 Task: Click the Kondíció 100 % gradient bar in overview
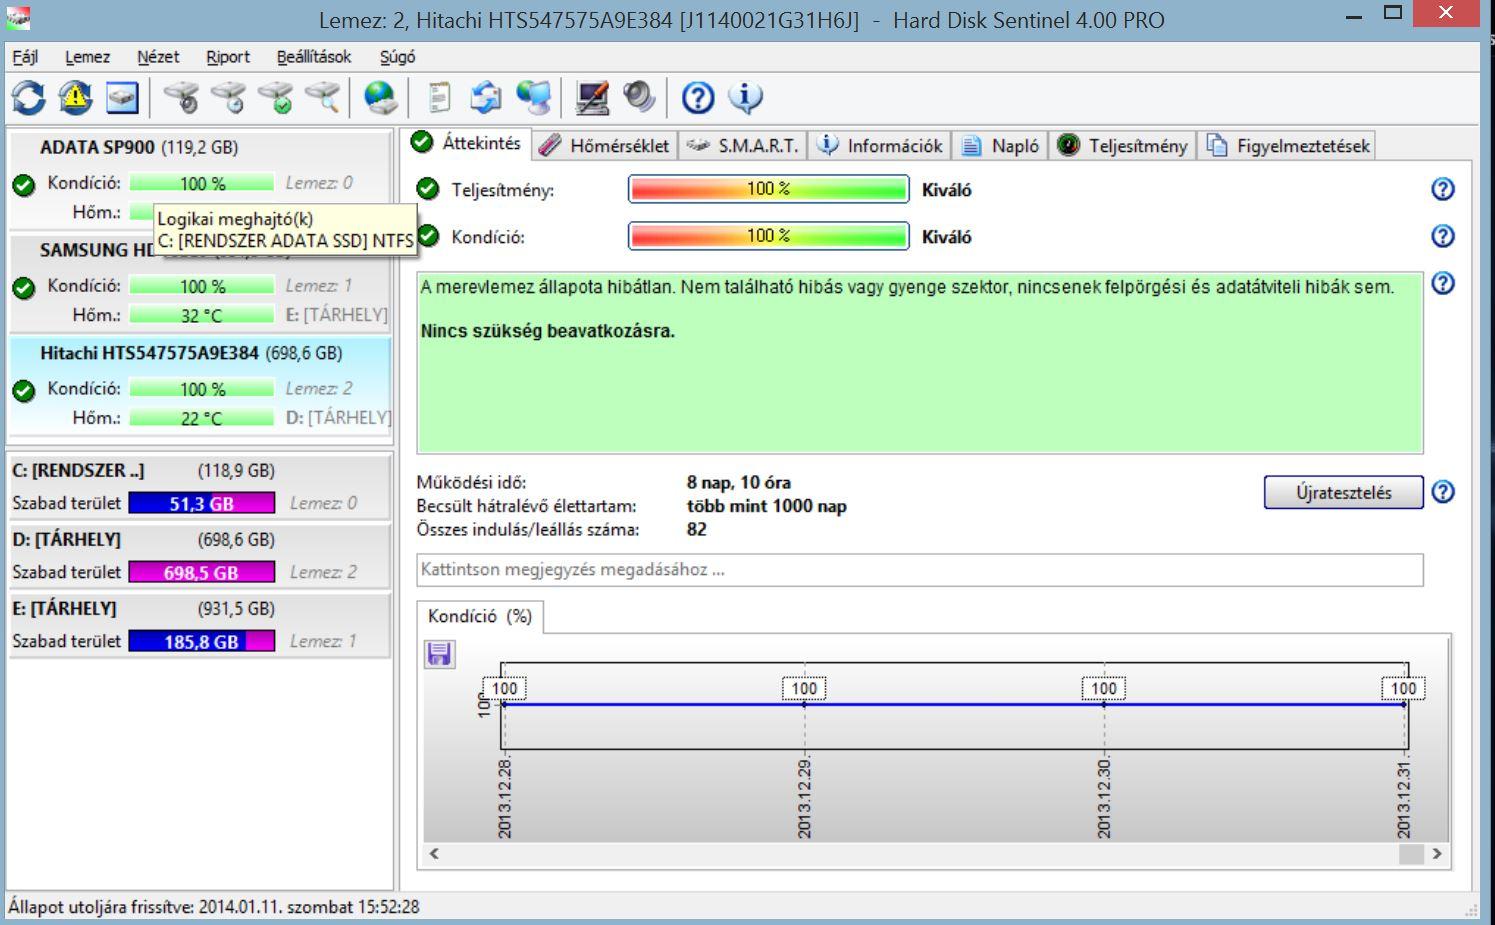click(768, 236)
